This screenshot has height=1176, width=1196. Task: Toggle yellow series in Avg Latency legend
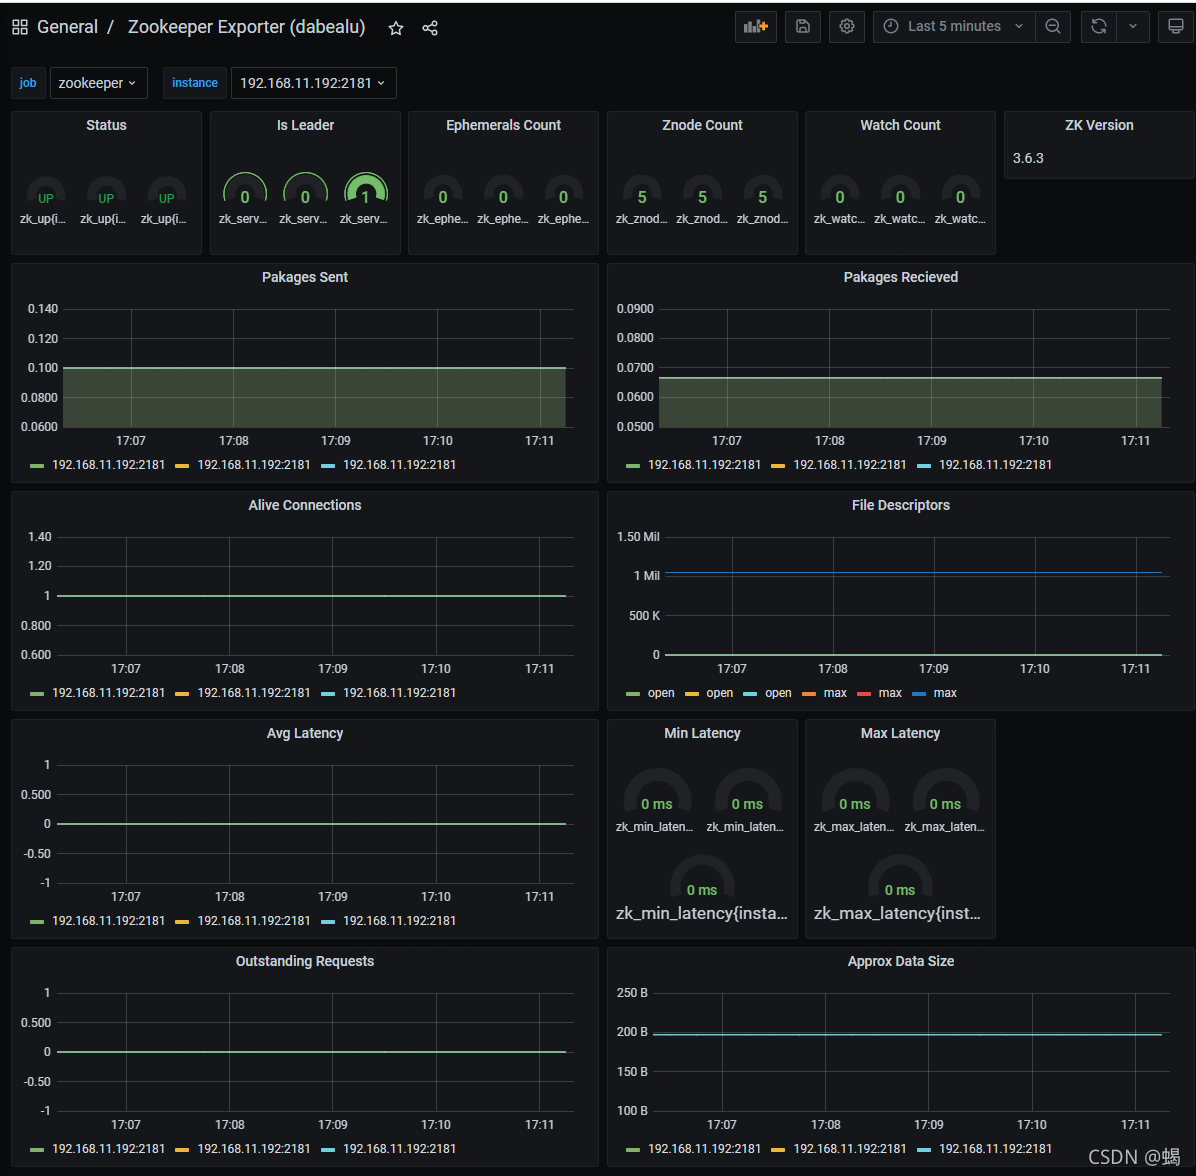click(243, 921)
